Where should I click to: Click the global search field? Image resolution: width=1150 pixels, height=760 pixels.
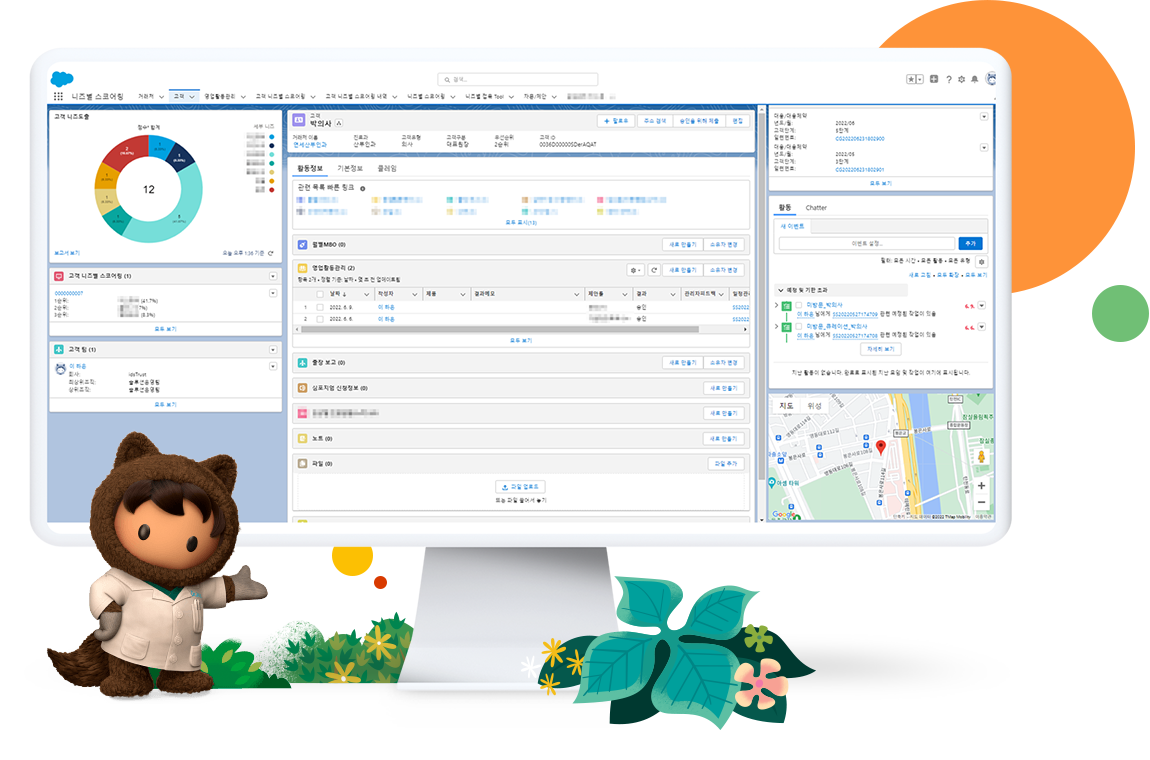(517, 79)
